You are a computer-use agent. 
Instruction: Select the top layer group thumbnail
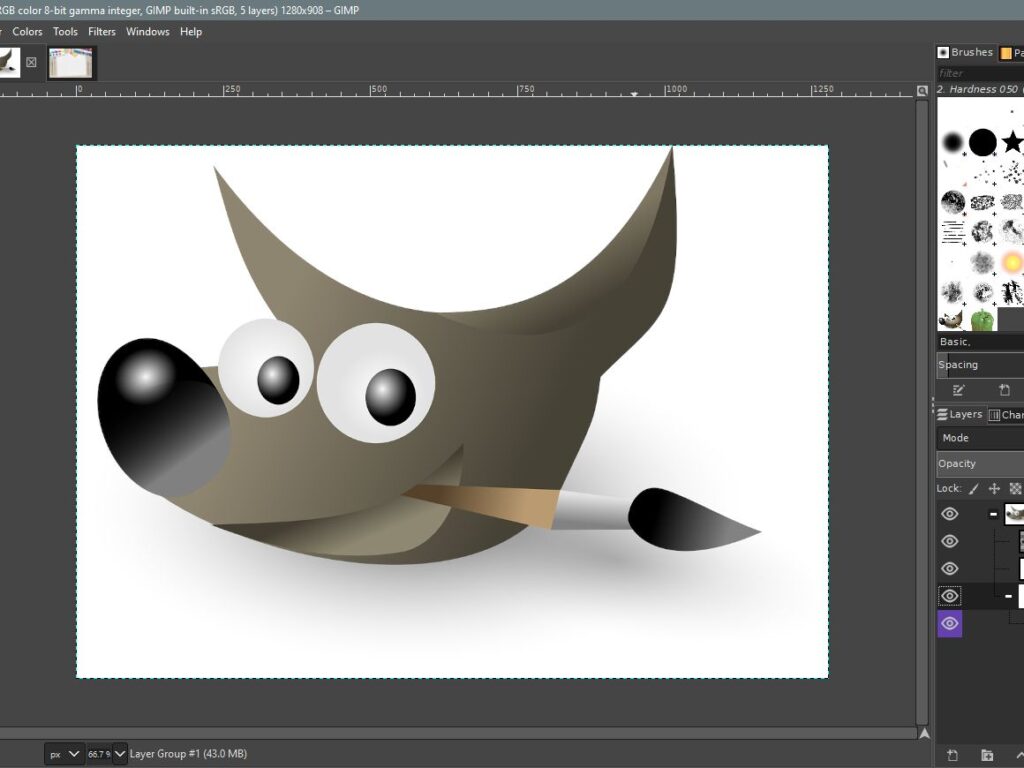click(x=1014, y=514)
